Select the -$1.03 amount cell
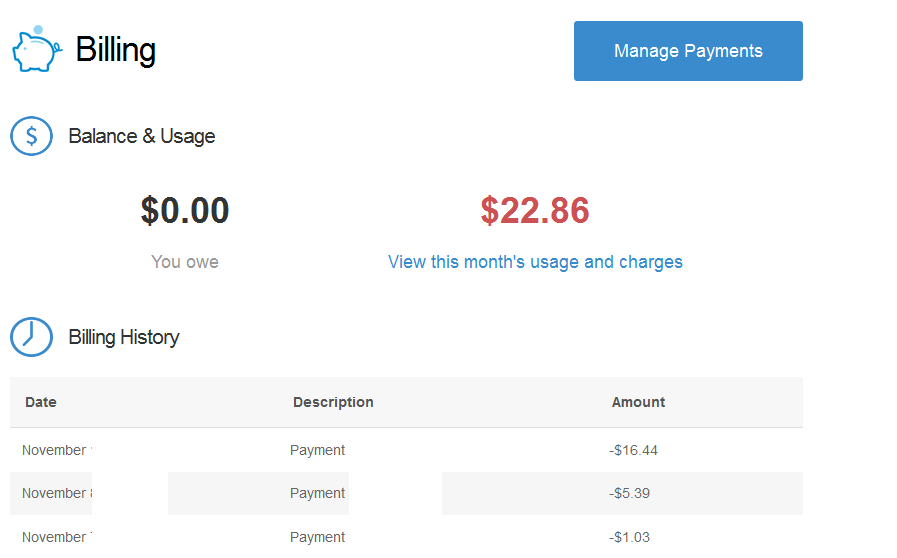 click(x=629, y=537)
